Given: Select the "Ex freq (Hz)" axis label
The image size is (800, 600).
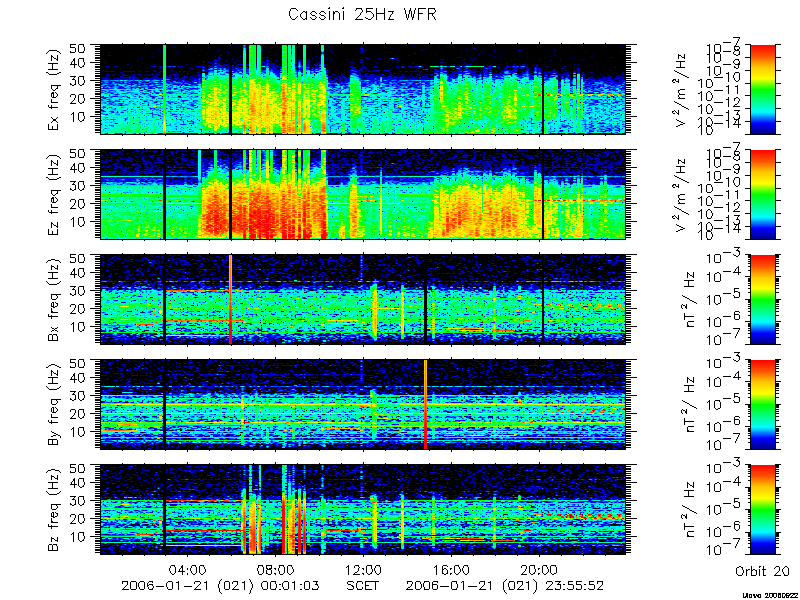Looking at the screenshot, I should (x=55, y=90).
